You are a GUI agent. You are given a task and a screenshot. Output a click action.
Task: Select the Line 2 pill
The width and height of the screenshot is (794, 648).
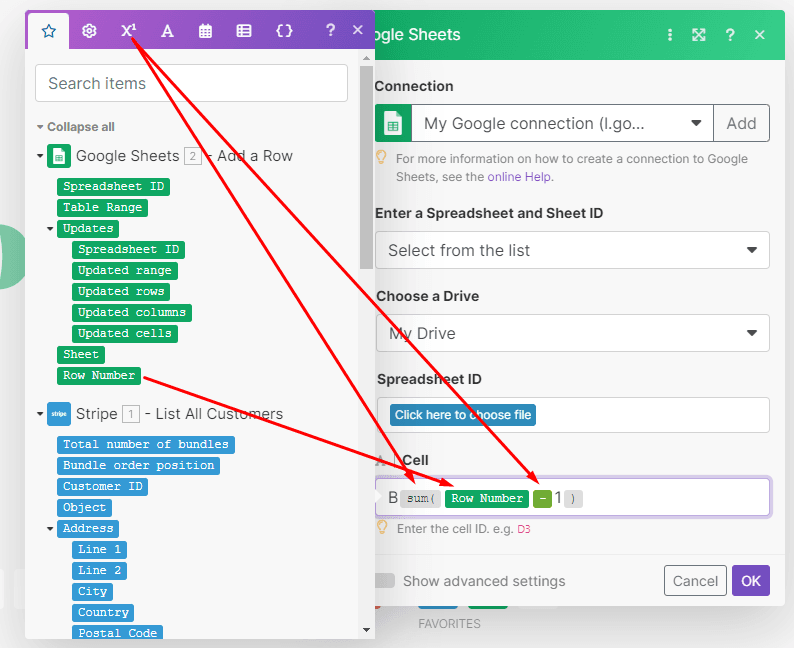(x=99, y=571)
